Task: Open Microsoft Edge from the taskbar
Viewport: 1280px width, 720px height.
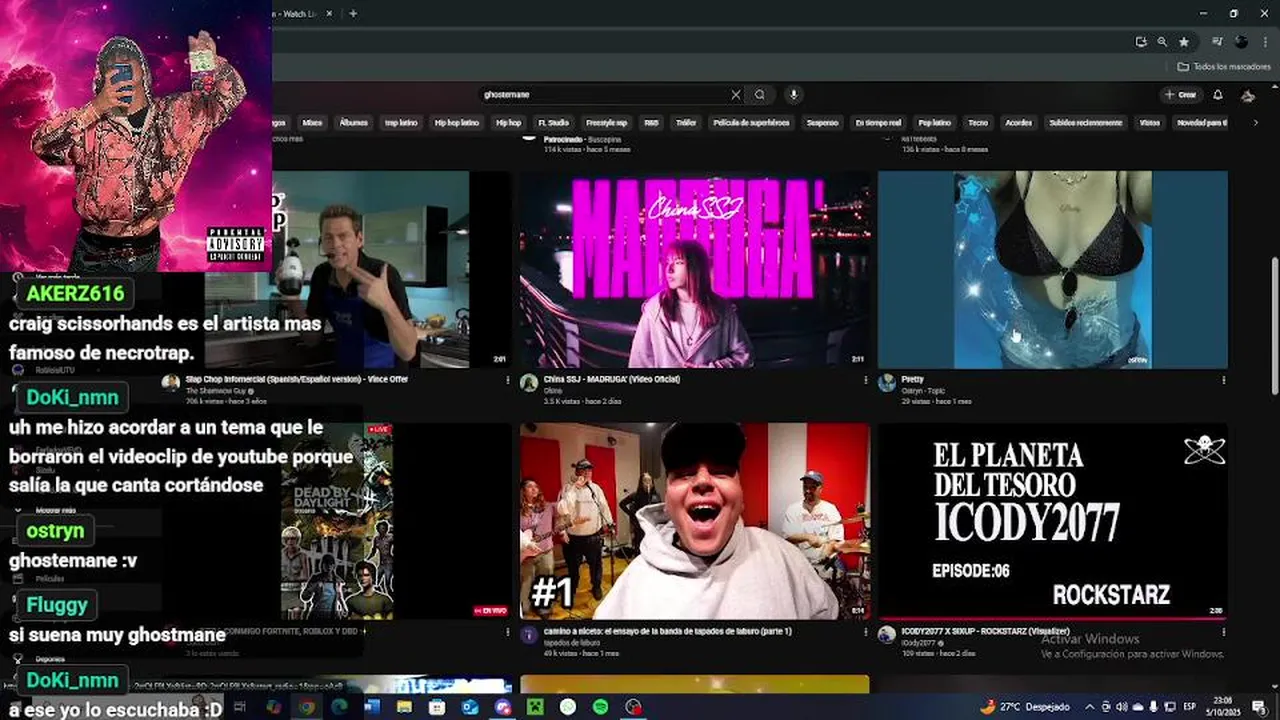Action: tap(339, 707)
